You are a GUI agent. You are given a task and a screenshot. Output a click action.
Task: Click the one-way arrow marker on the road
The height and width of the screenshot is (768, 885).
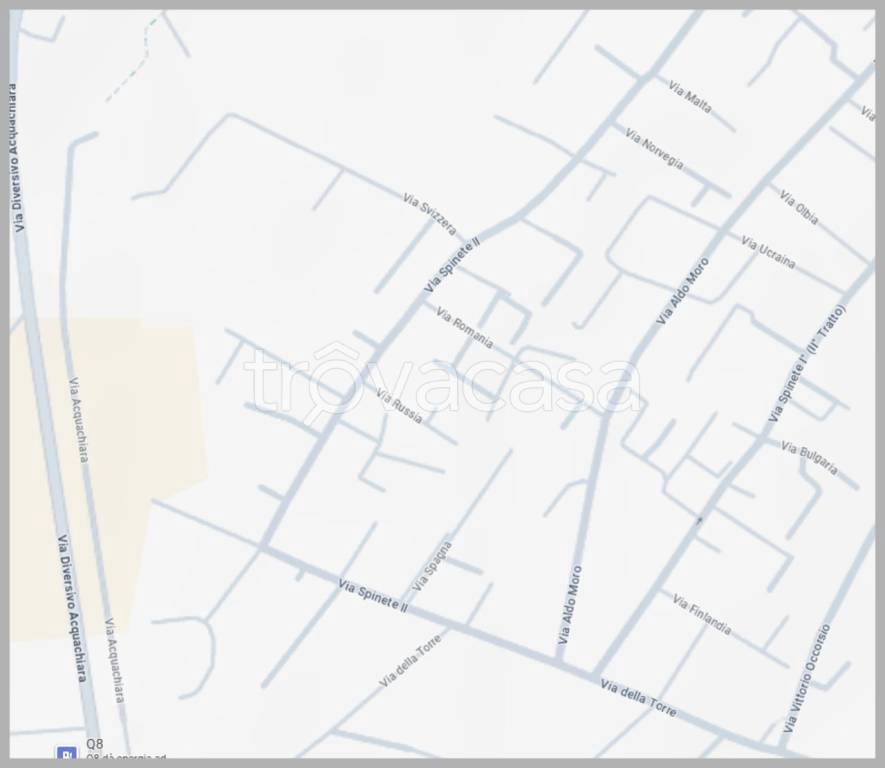(x=699, y=519)
